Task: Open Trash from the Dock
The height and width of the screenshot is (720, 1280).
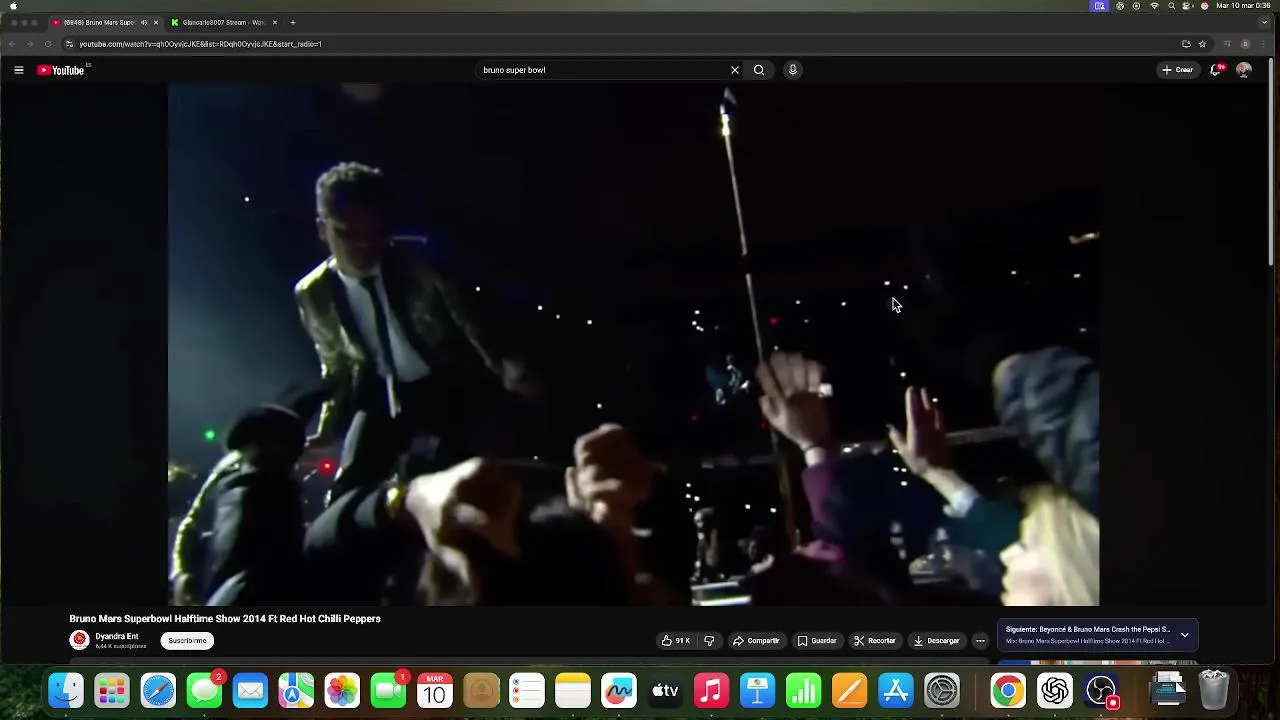Action: coord(1213,690)
